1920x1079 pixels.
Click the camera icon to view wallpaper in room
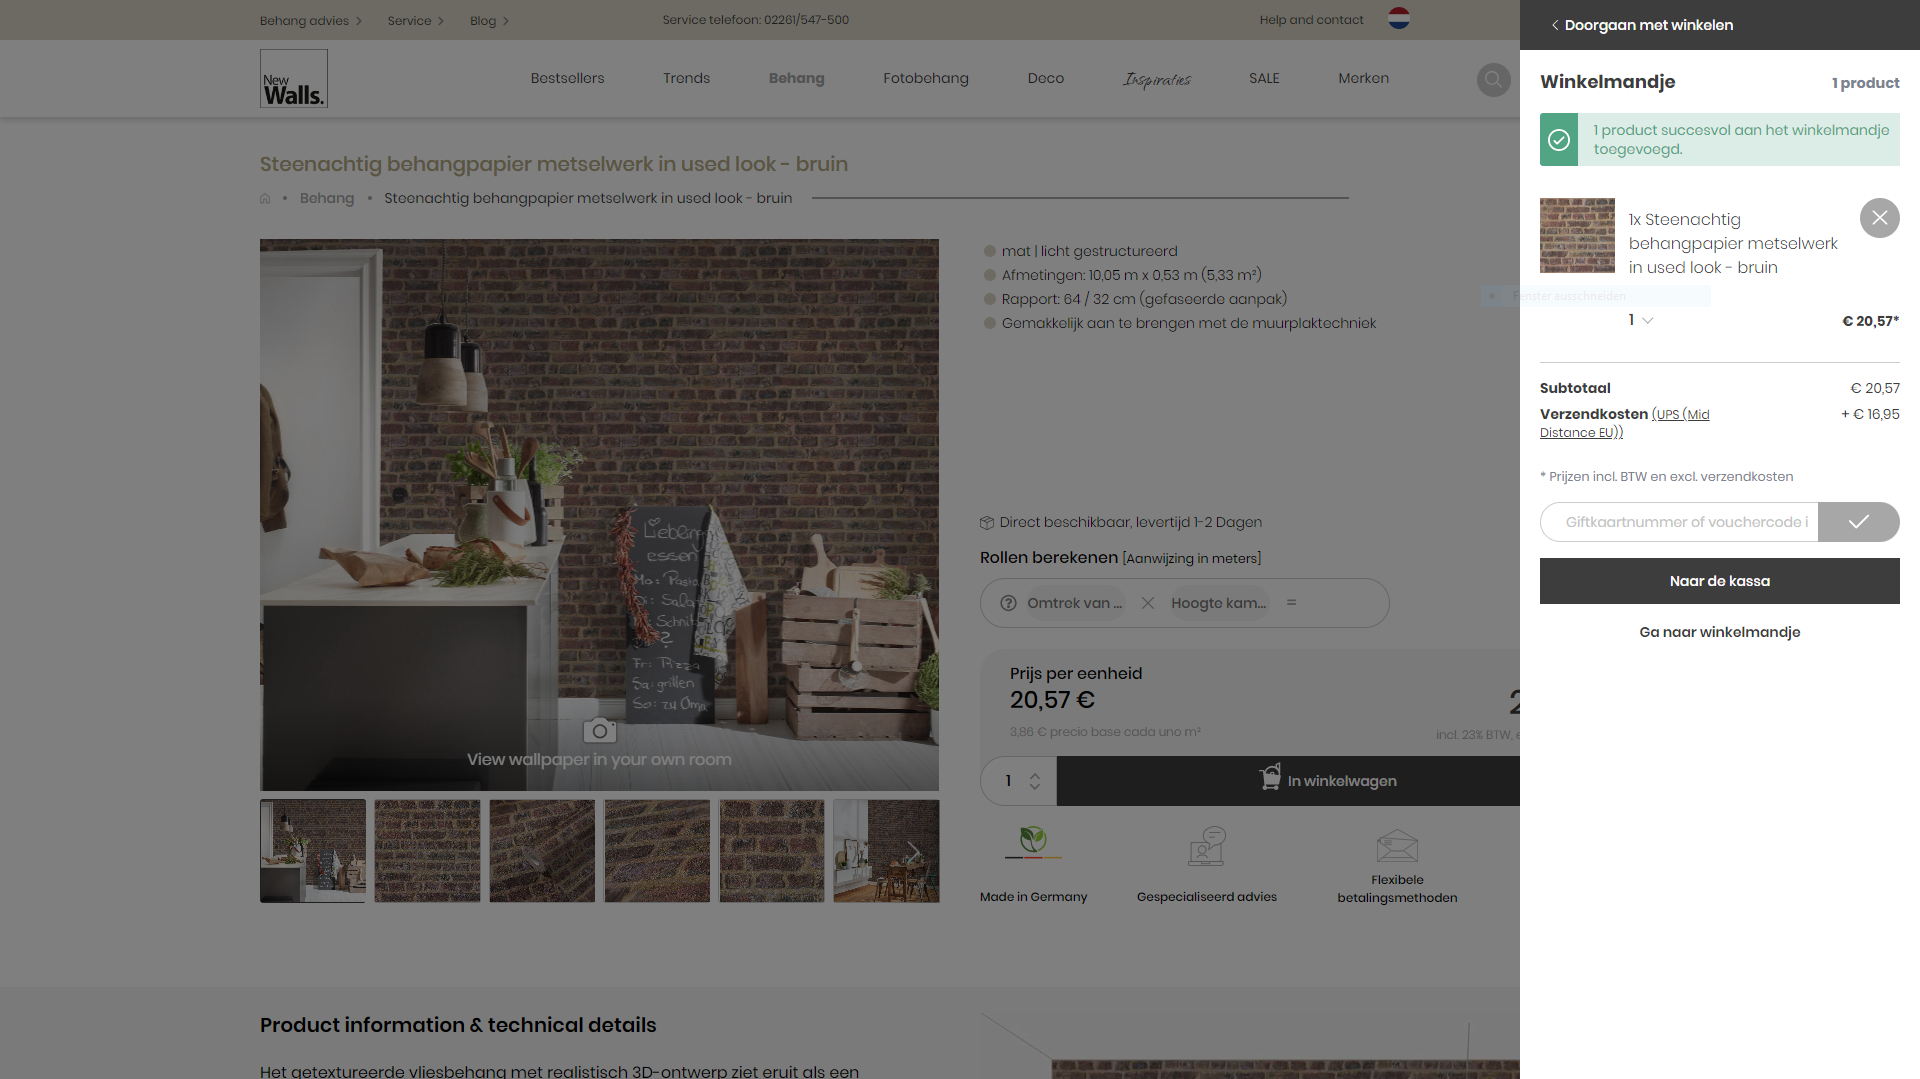[599, 730]
